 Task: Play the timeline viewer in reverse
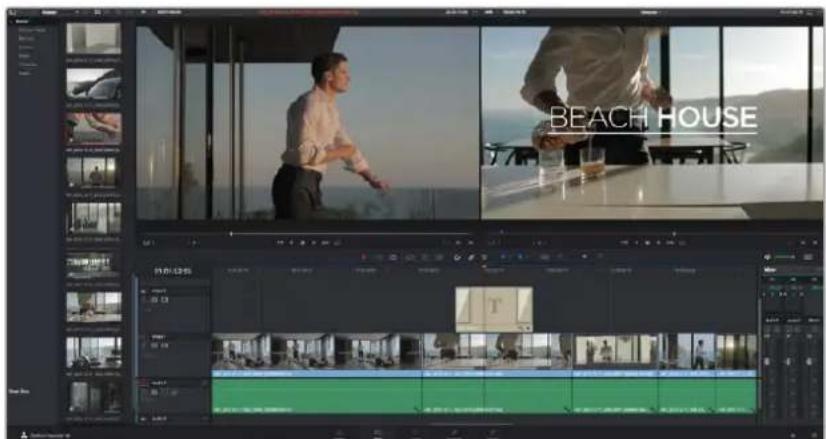coord(636,243)
